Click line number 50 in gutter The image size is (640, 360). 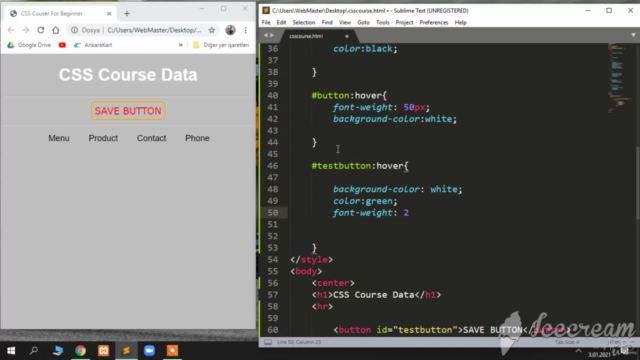click(273, 213)
